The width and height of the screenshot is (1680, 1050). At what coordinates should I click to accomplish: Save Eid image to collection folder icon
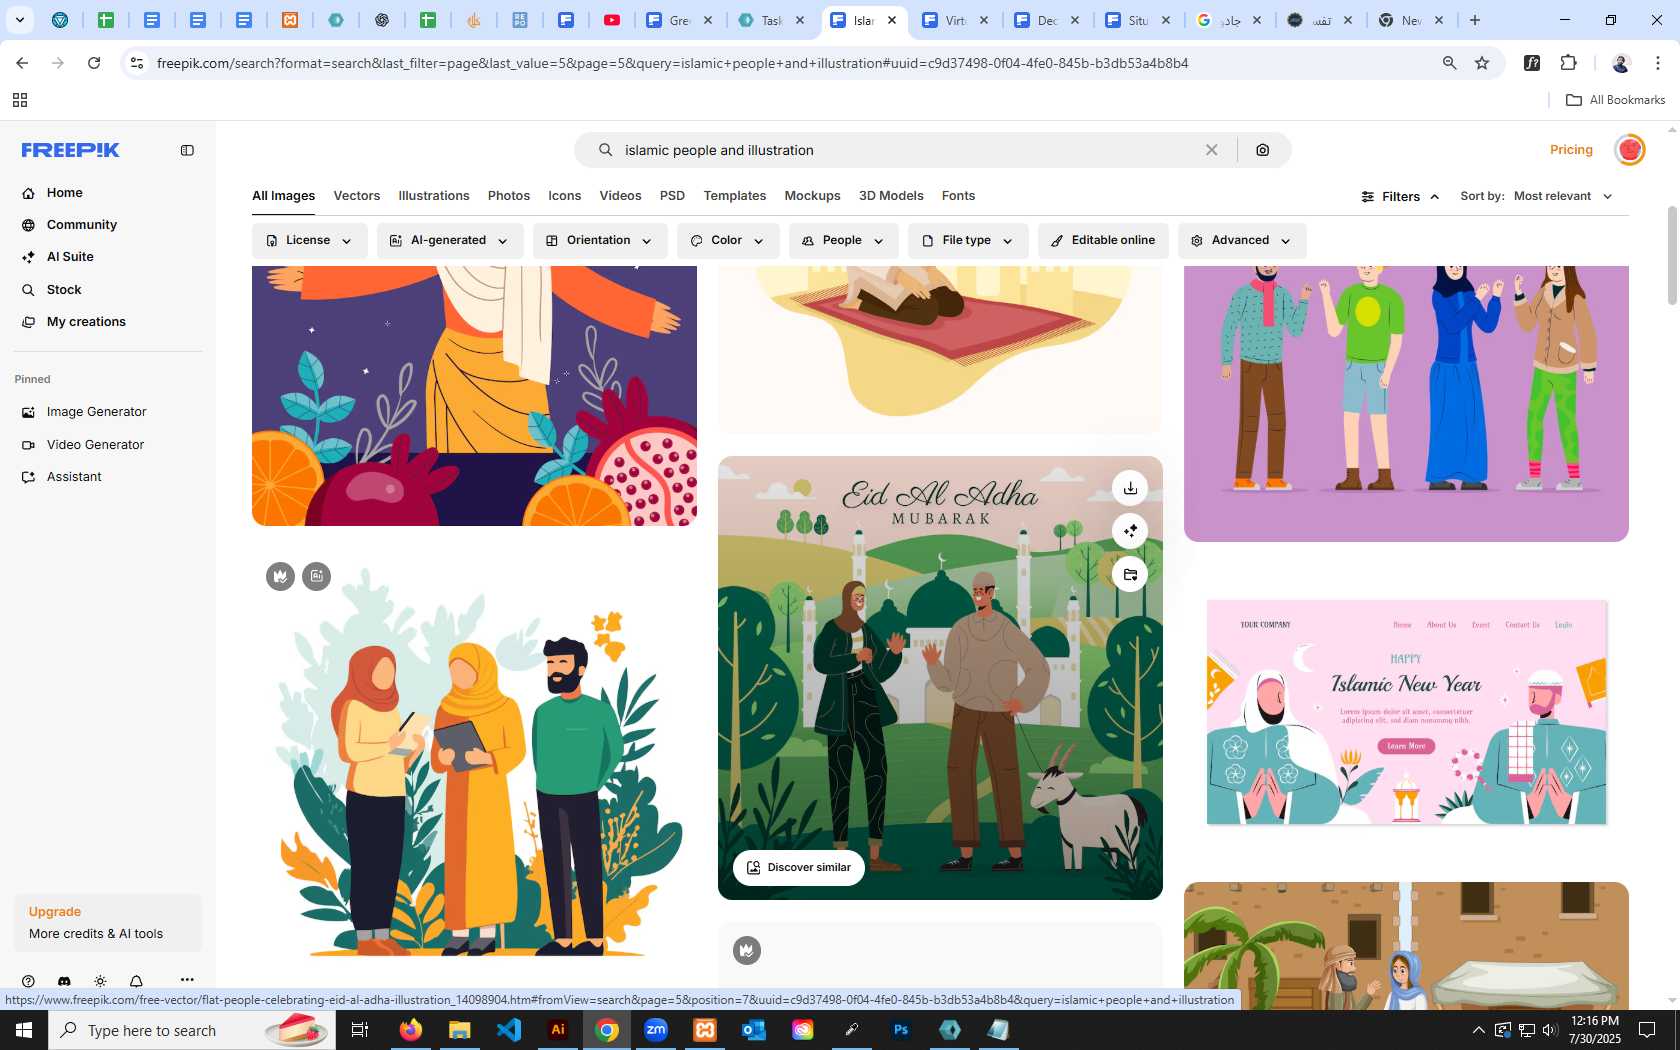[1130, 574]
